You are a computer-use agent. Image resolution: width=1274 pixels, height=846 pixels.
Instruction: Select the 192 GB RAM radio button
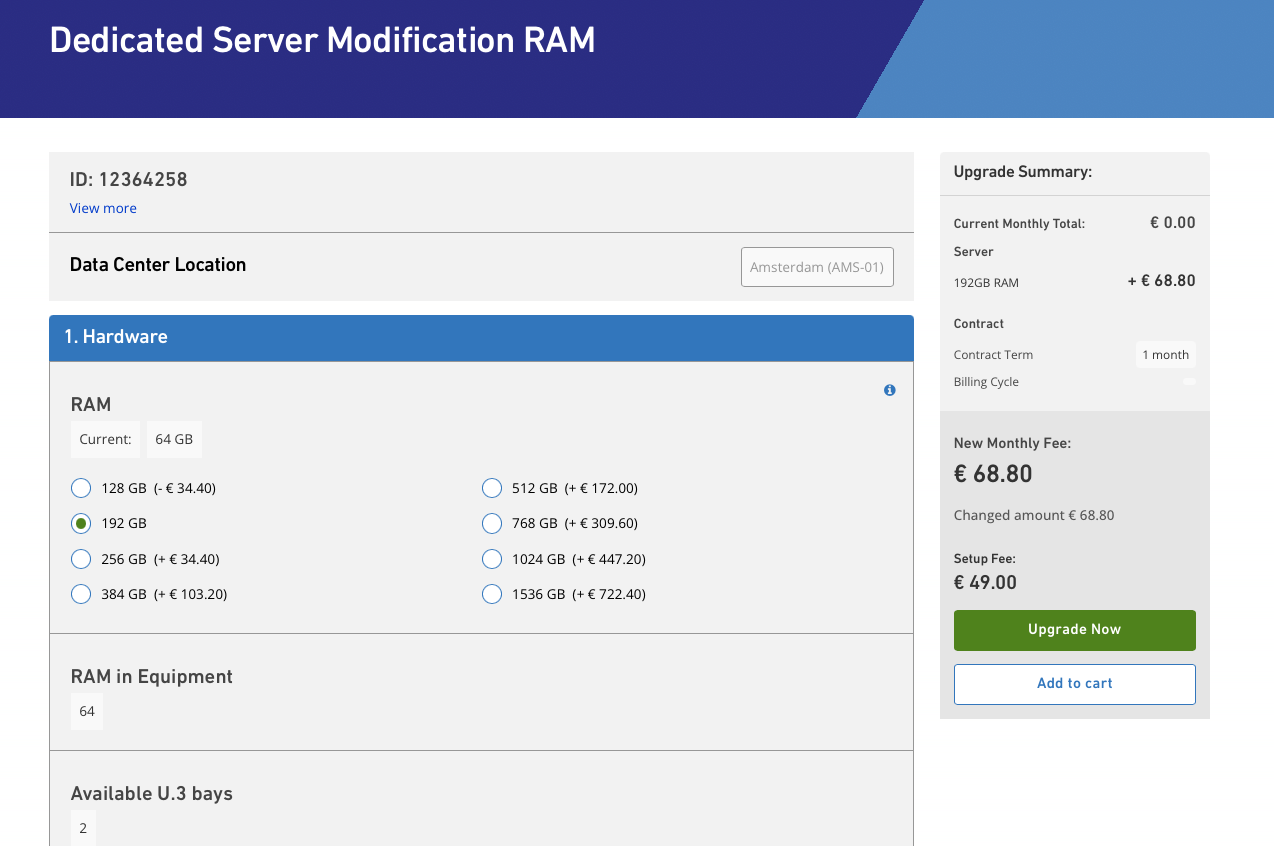(81, 523)
